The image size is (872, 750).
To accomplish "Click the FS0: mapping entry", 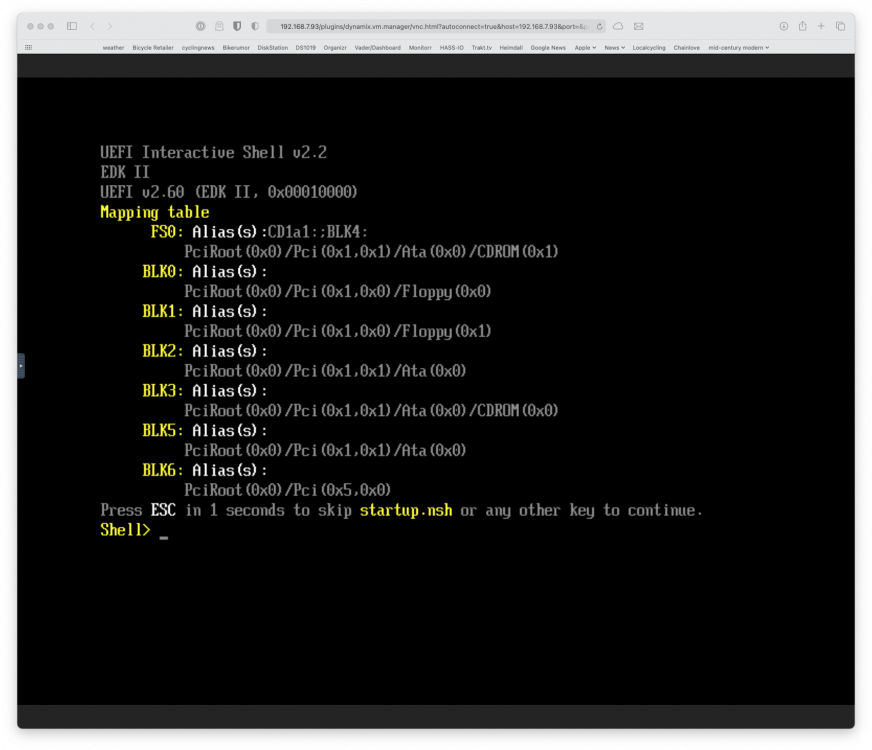I will [167, 232].
